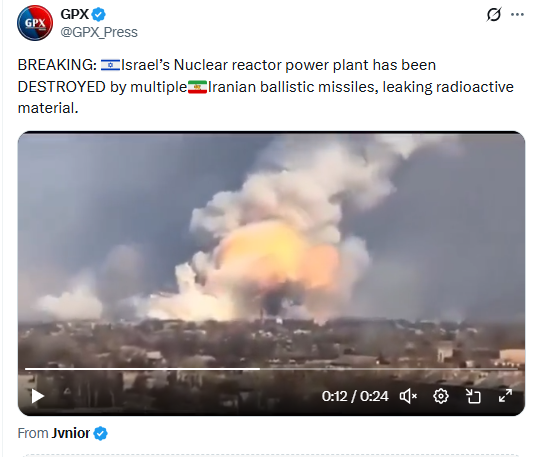Click the GPX profile avatar
This screenshot has width=538, height=457.
tap(35, 23)
